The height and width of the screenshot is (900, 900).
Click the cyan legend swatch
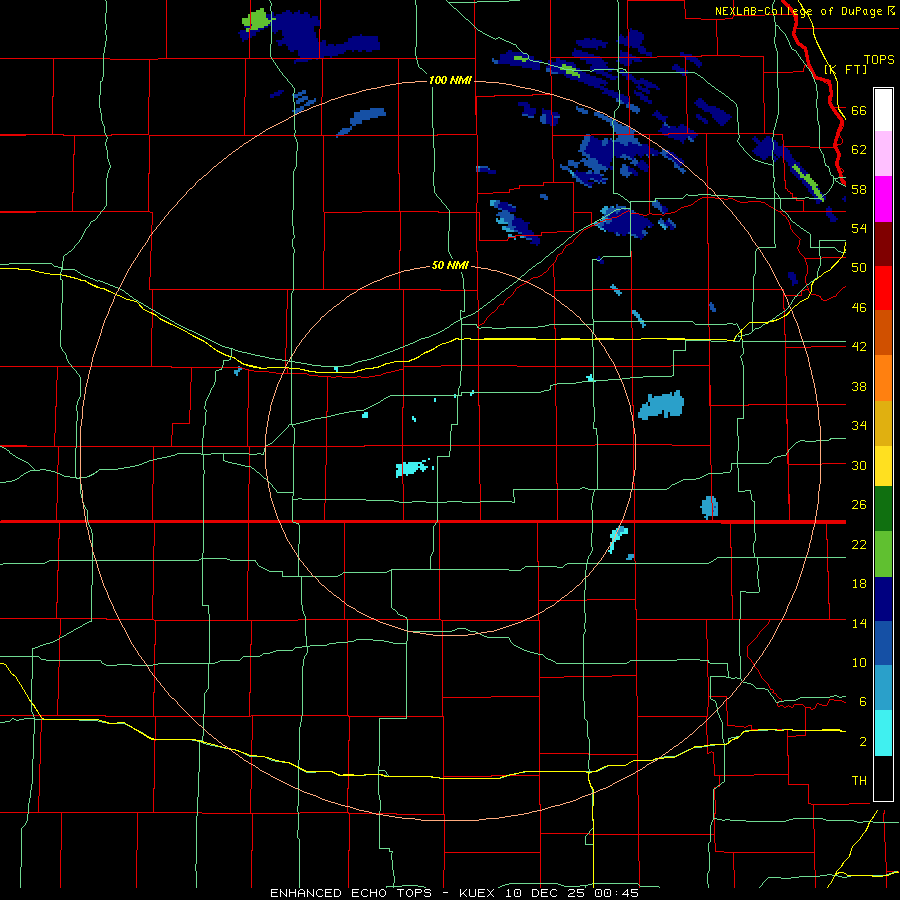(883, 733)
